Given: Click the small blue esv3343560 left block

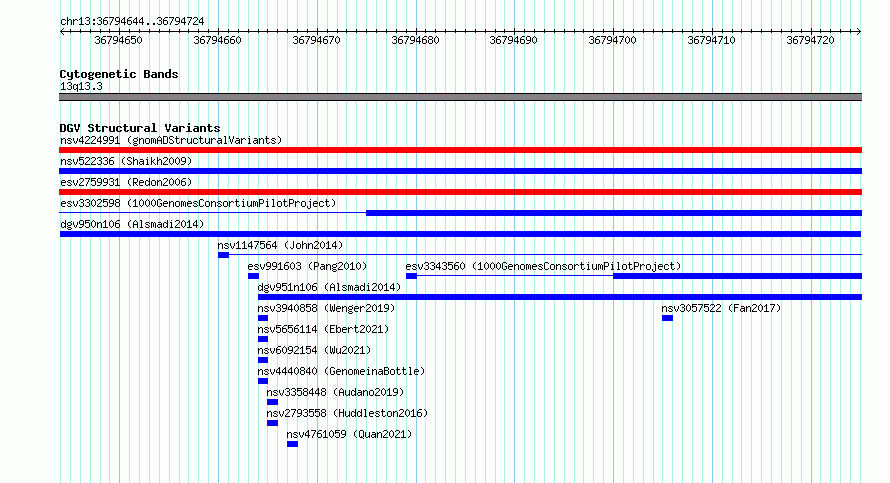Looking at the screenshot, I should [x=412, y=276].
